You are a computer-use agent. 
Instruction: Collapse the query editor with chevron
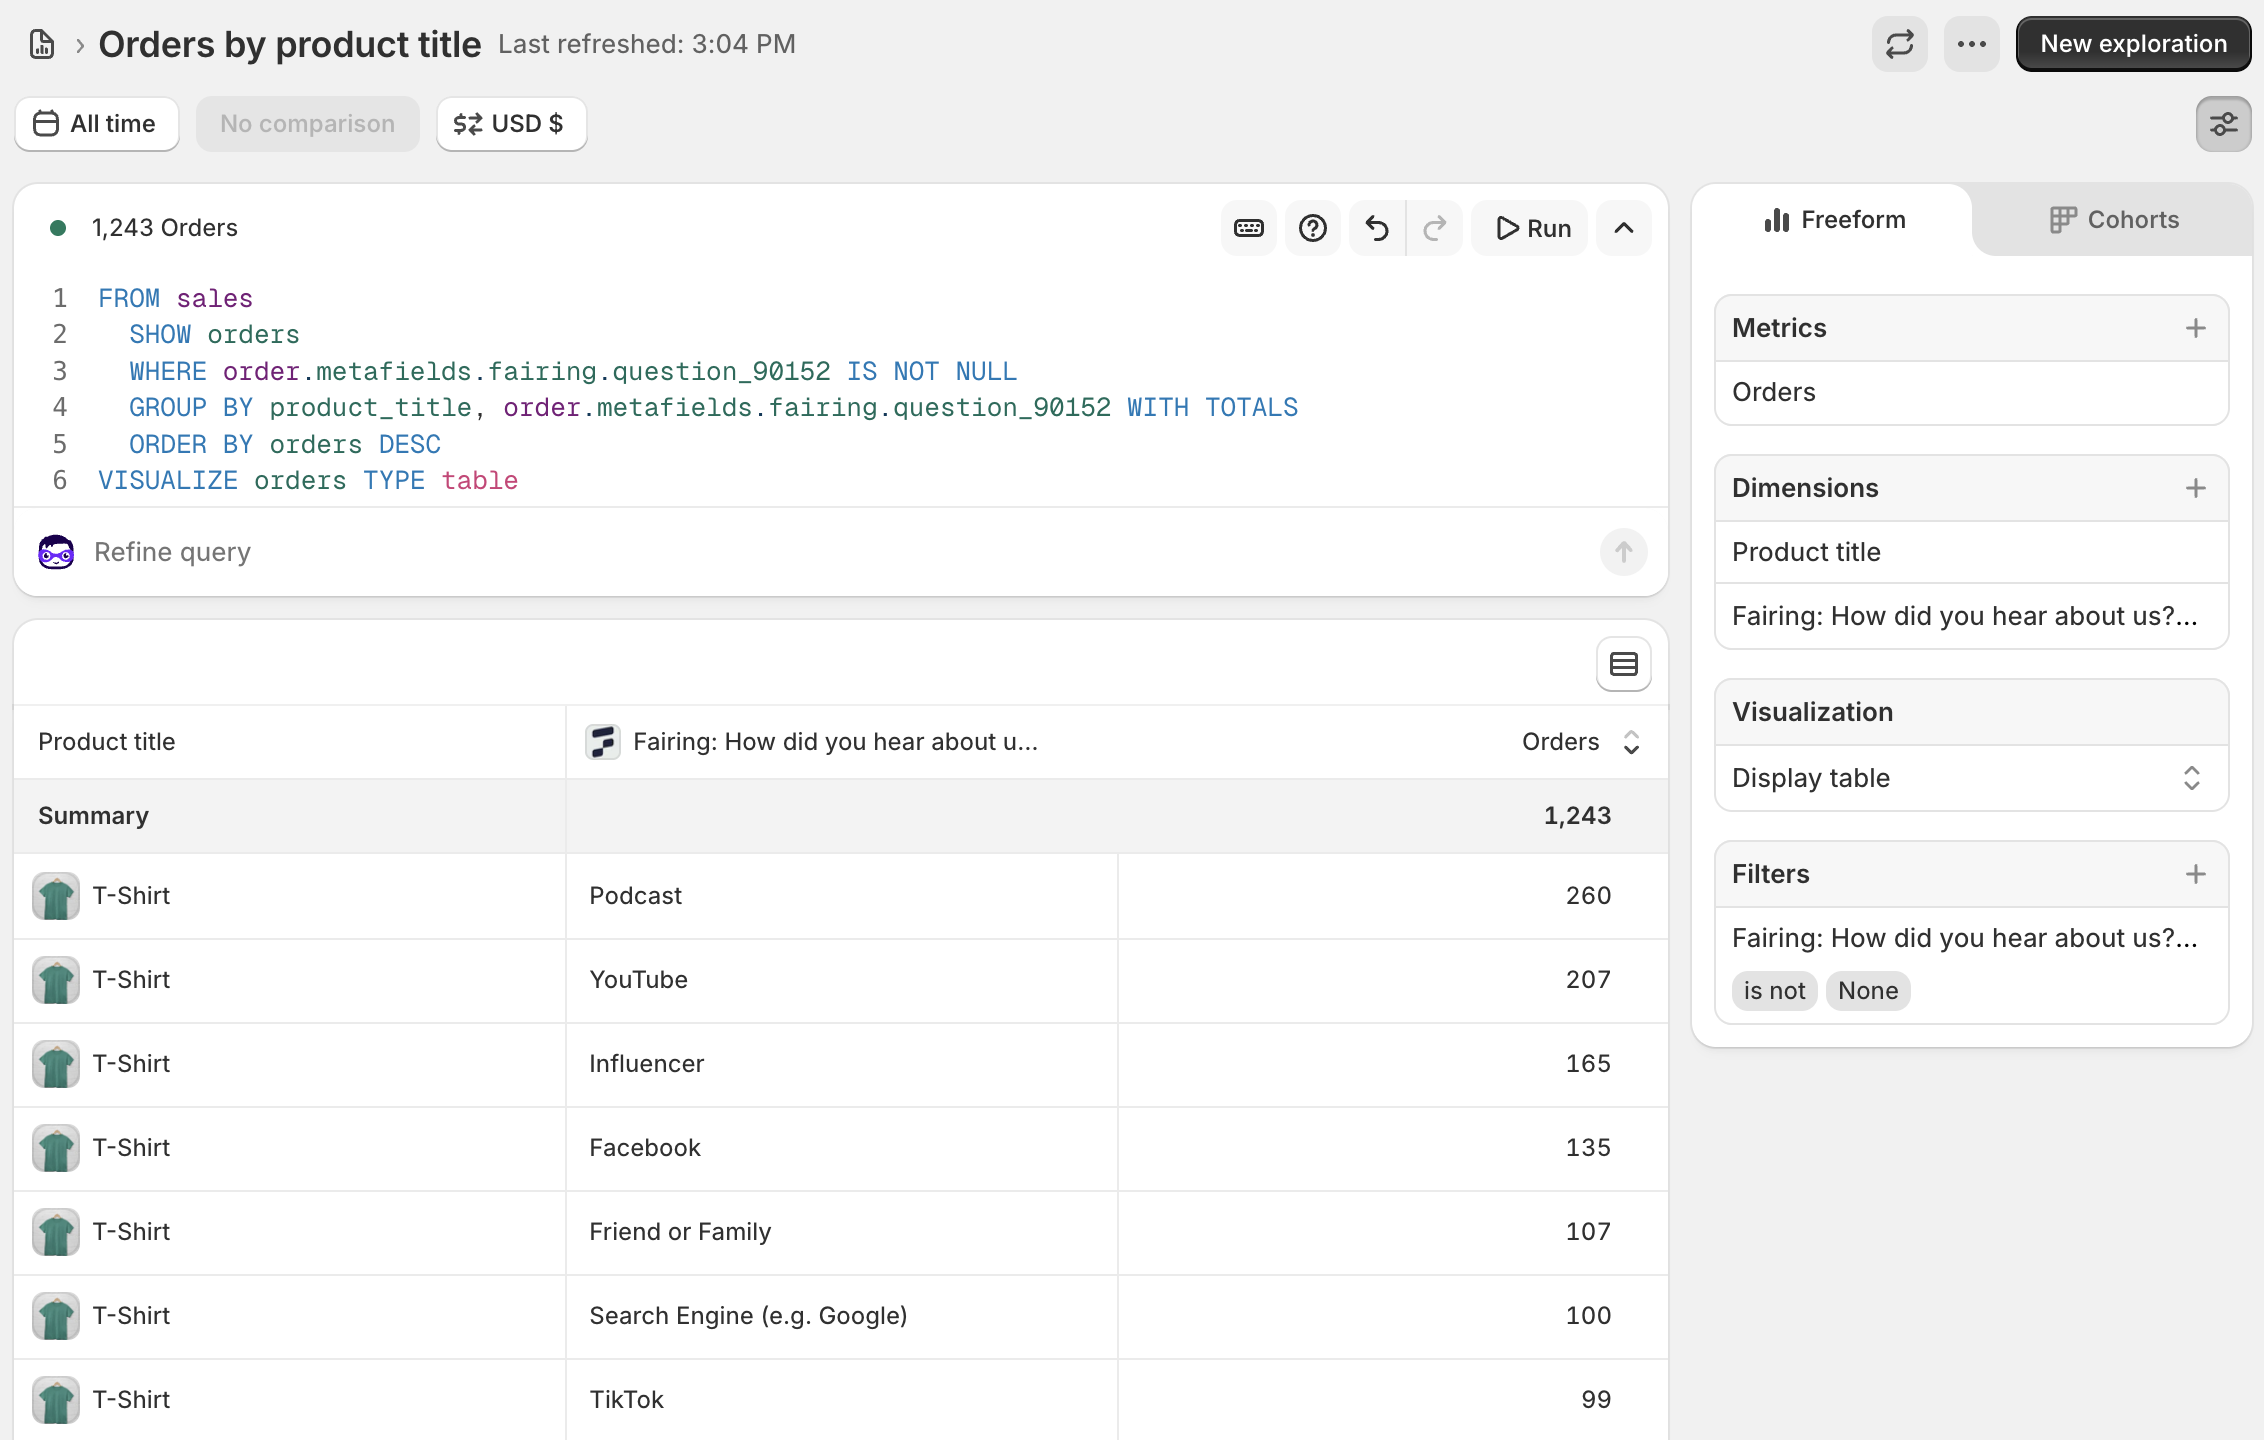1623,228
